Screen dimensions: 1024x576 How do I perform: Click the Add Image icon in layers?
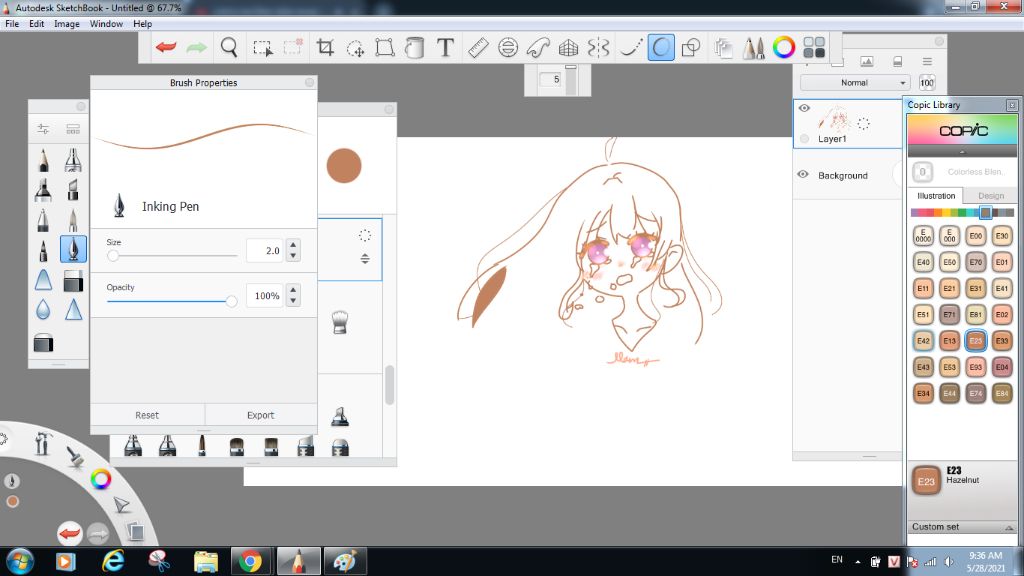coord(867,61)
